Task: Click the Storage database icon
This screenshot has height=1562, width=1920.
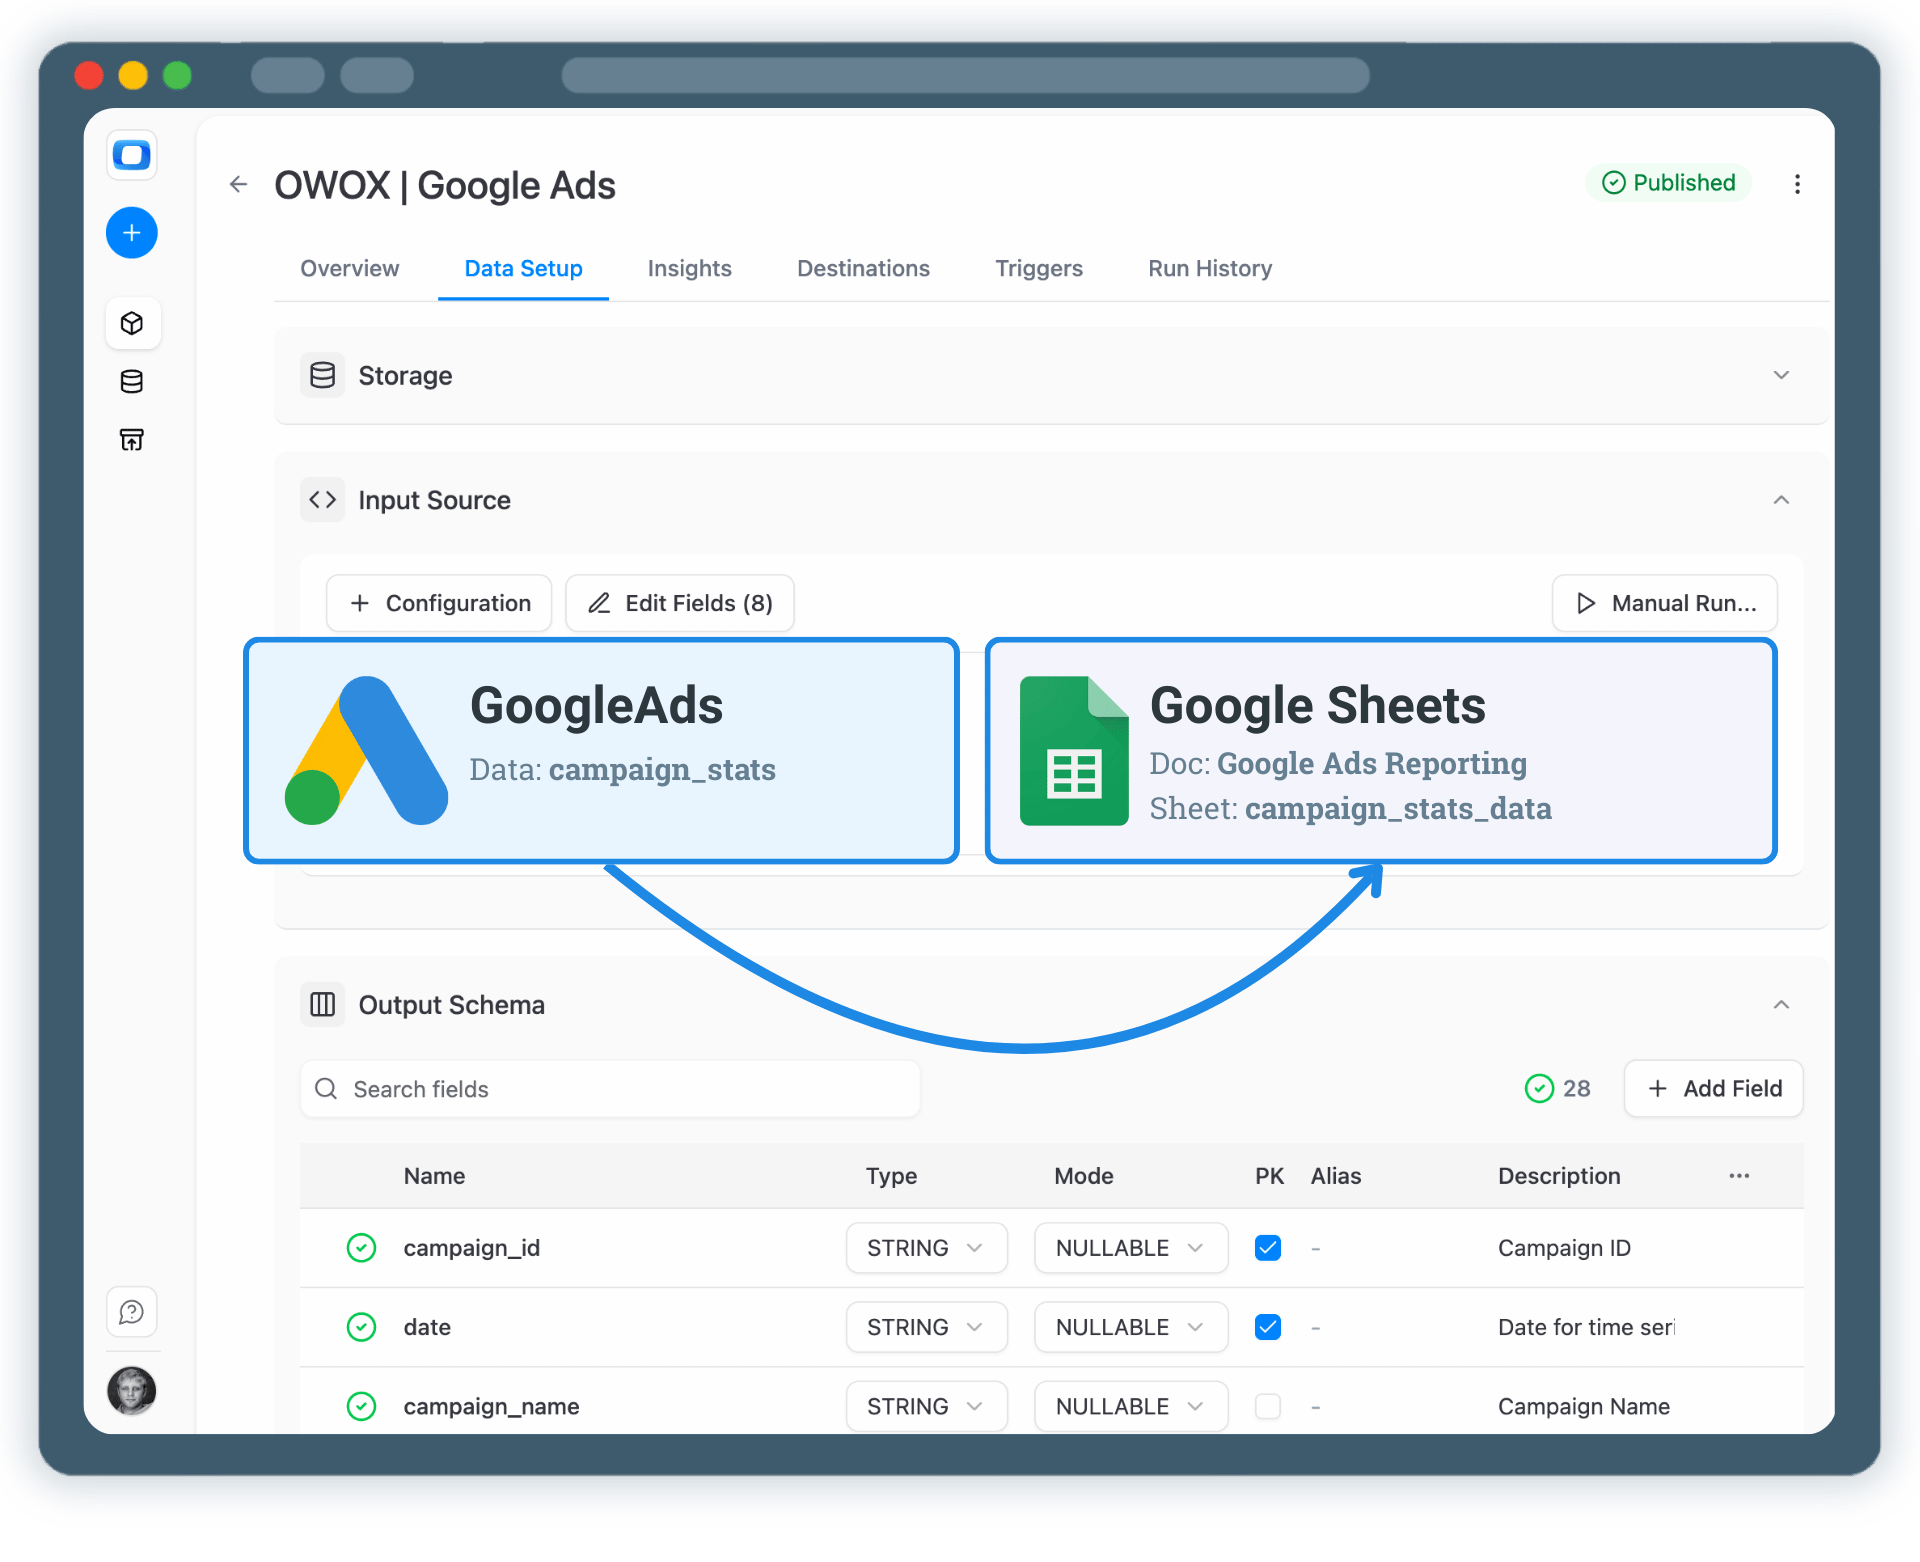Action: pos(322,375)
